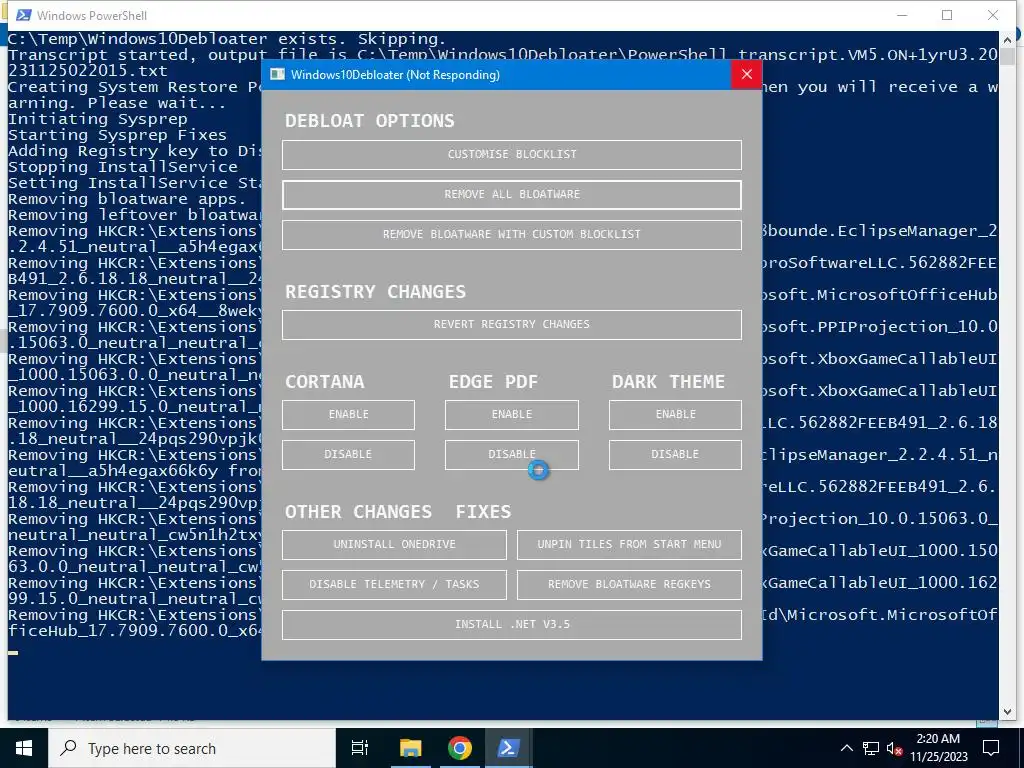Image resolution: width=1024 pixels, height=768 pixels.
Task: Click the DARK THEME label
Action: pyautogui.click(x=668, y=382)
